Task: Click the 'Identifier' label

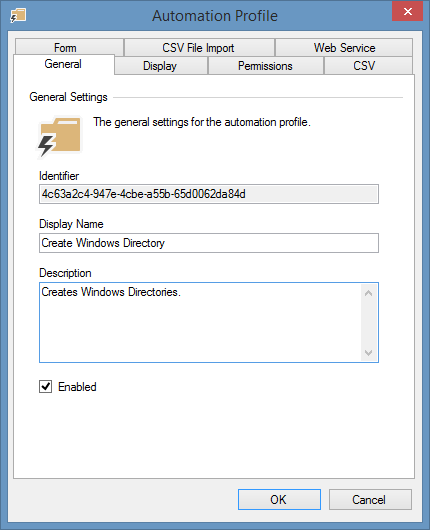Action: click(x=59, y=176)
